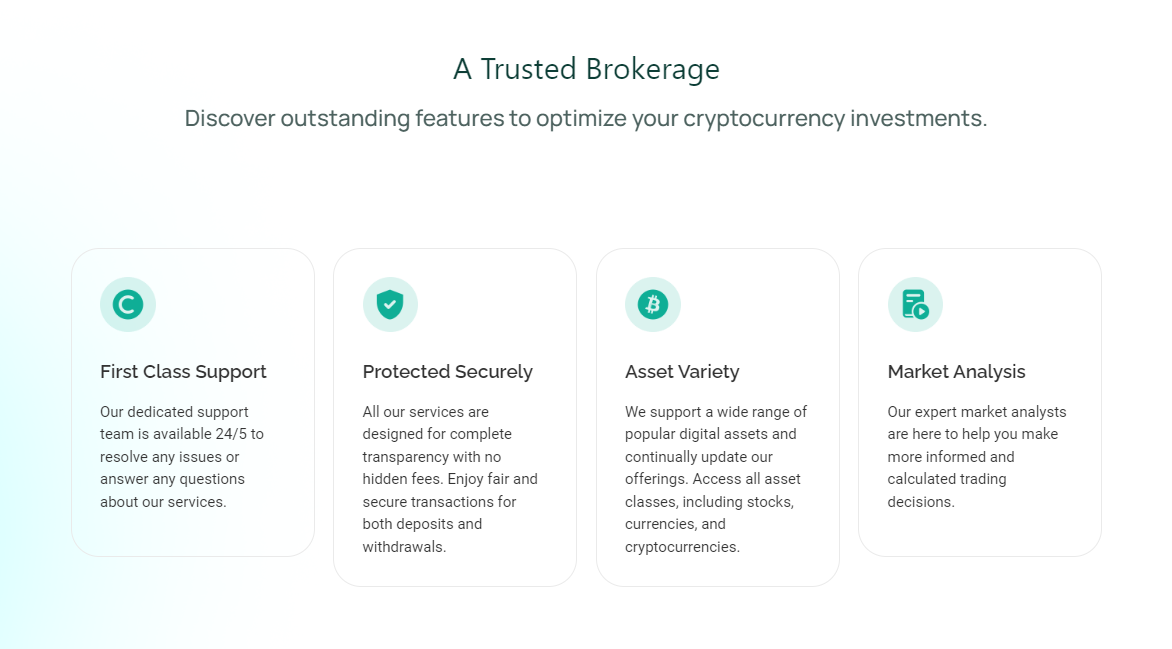Select the Protected Securely heading
Image resolution: width=1172 pixels, height=649 pixels.
tap(447, 372)
